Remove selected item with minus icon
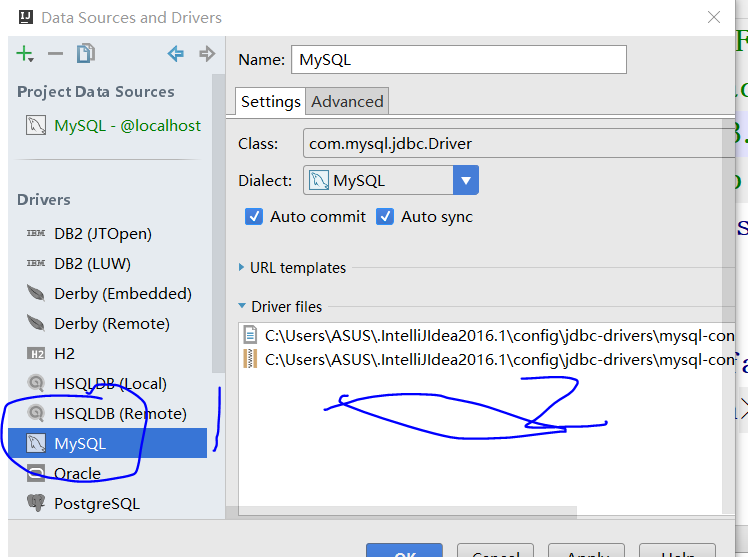 (x=55, y=54)
